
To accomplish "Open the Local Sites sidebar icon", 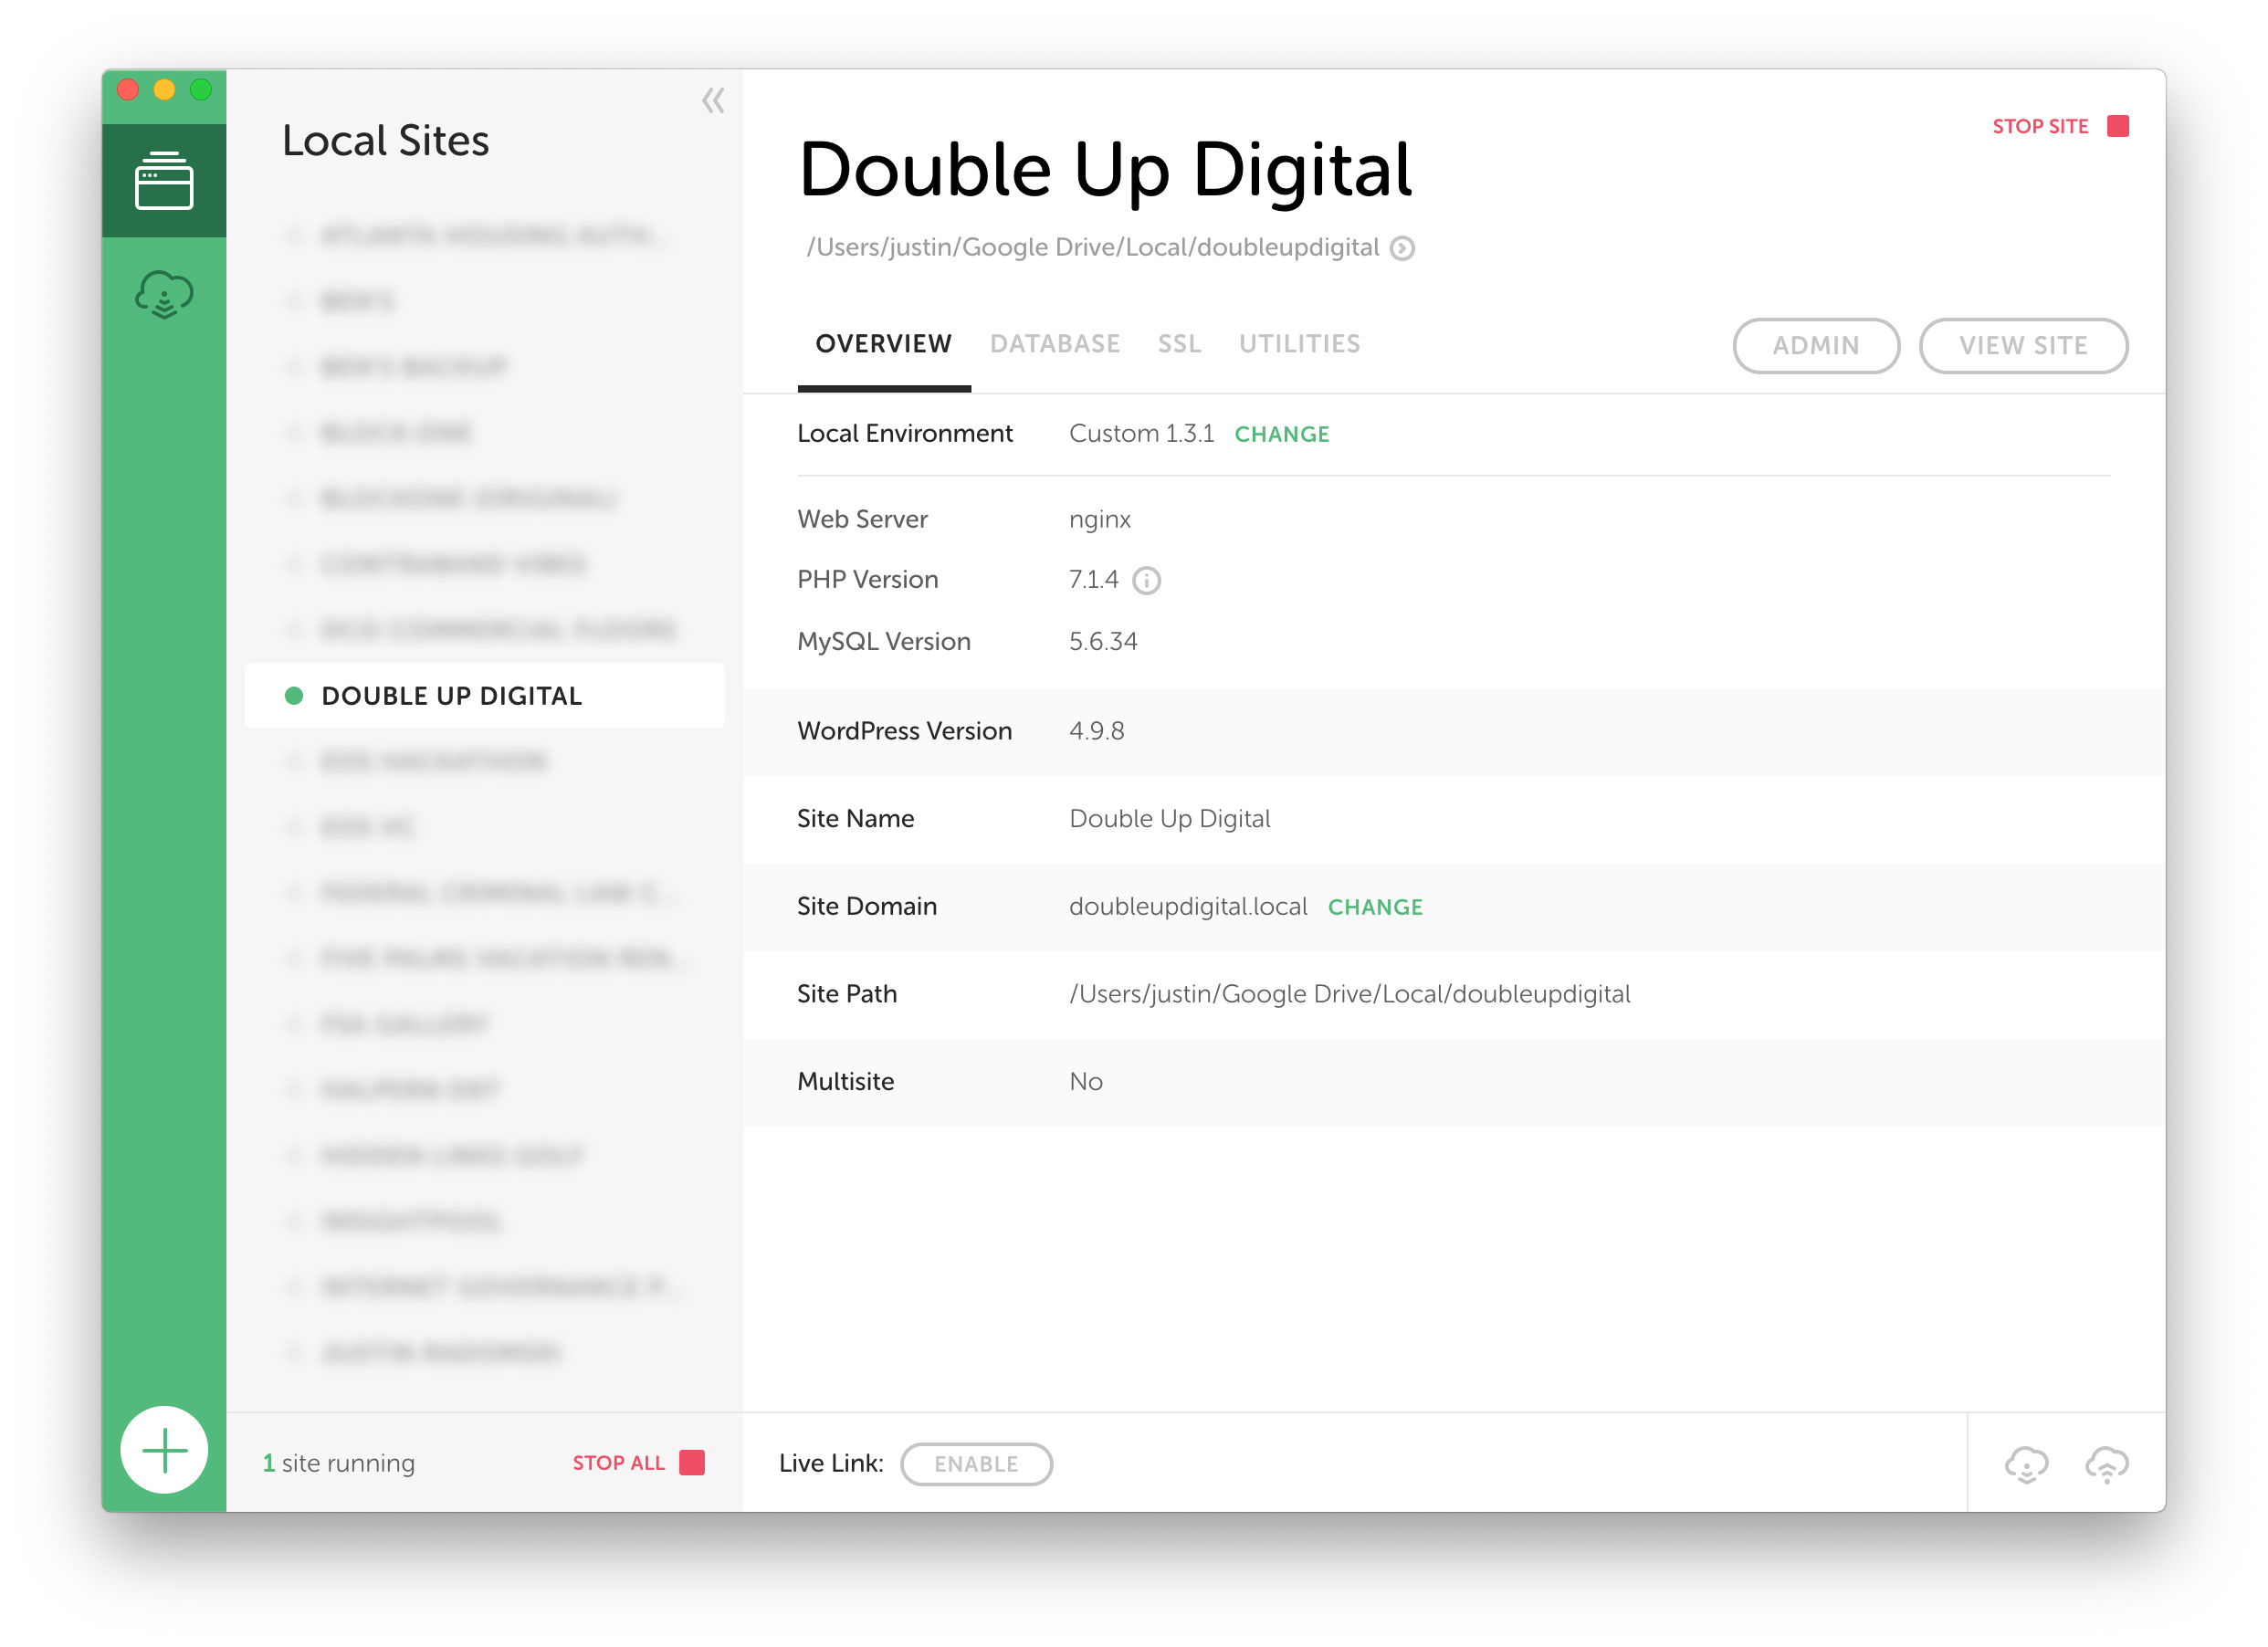I will coord(164,181).
